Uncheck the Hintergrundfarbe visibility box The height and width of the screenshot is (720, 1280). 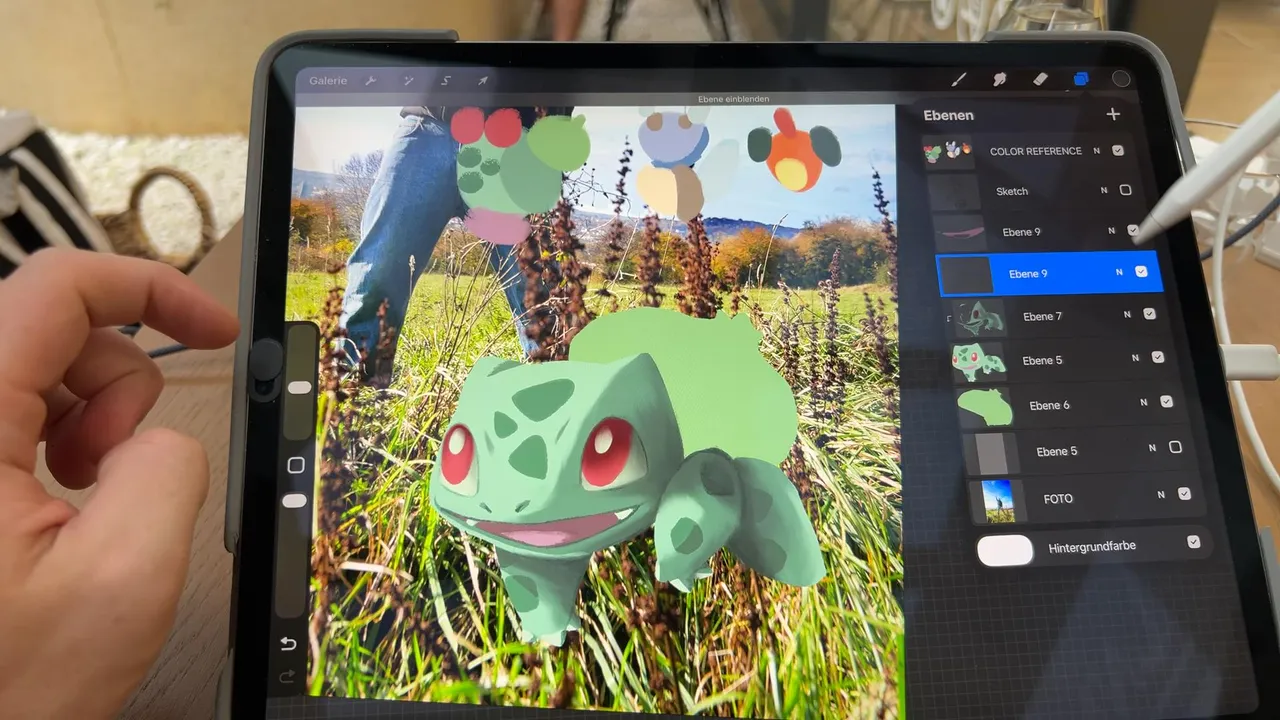[x=1193, y=542]
